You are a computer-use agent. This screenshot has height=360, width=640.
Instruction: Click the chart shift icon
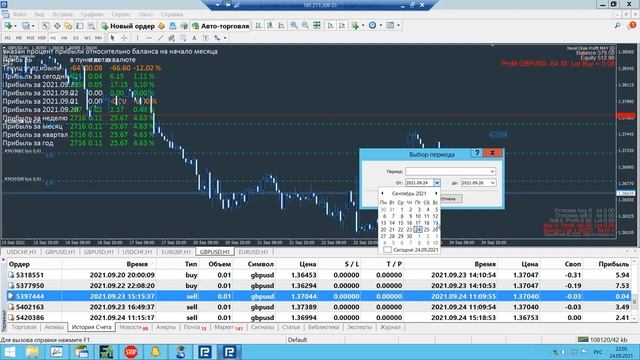(x=342, y=26)
